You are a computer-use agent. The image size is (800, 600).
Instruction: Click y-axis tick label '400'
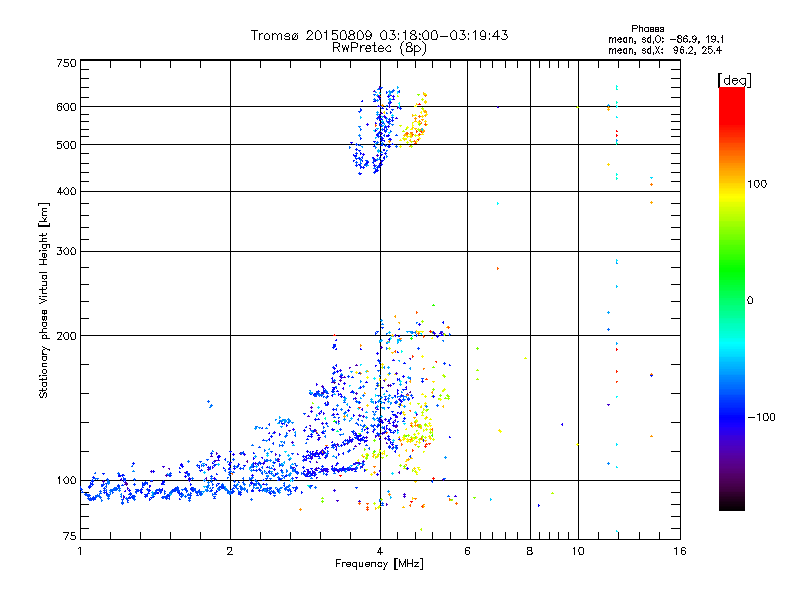pyautogui.click(x=66, y=191)
